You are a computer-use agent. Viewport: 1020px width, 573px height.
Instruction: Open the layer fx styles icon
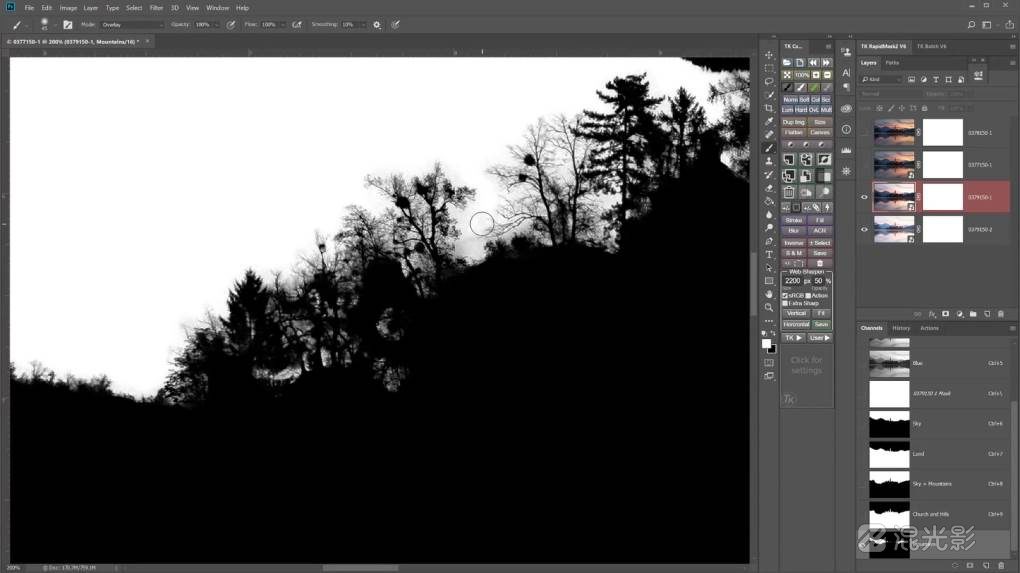coord(932,314)
